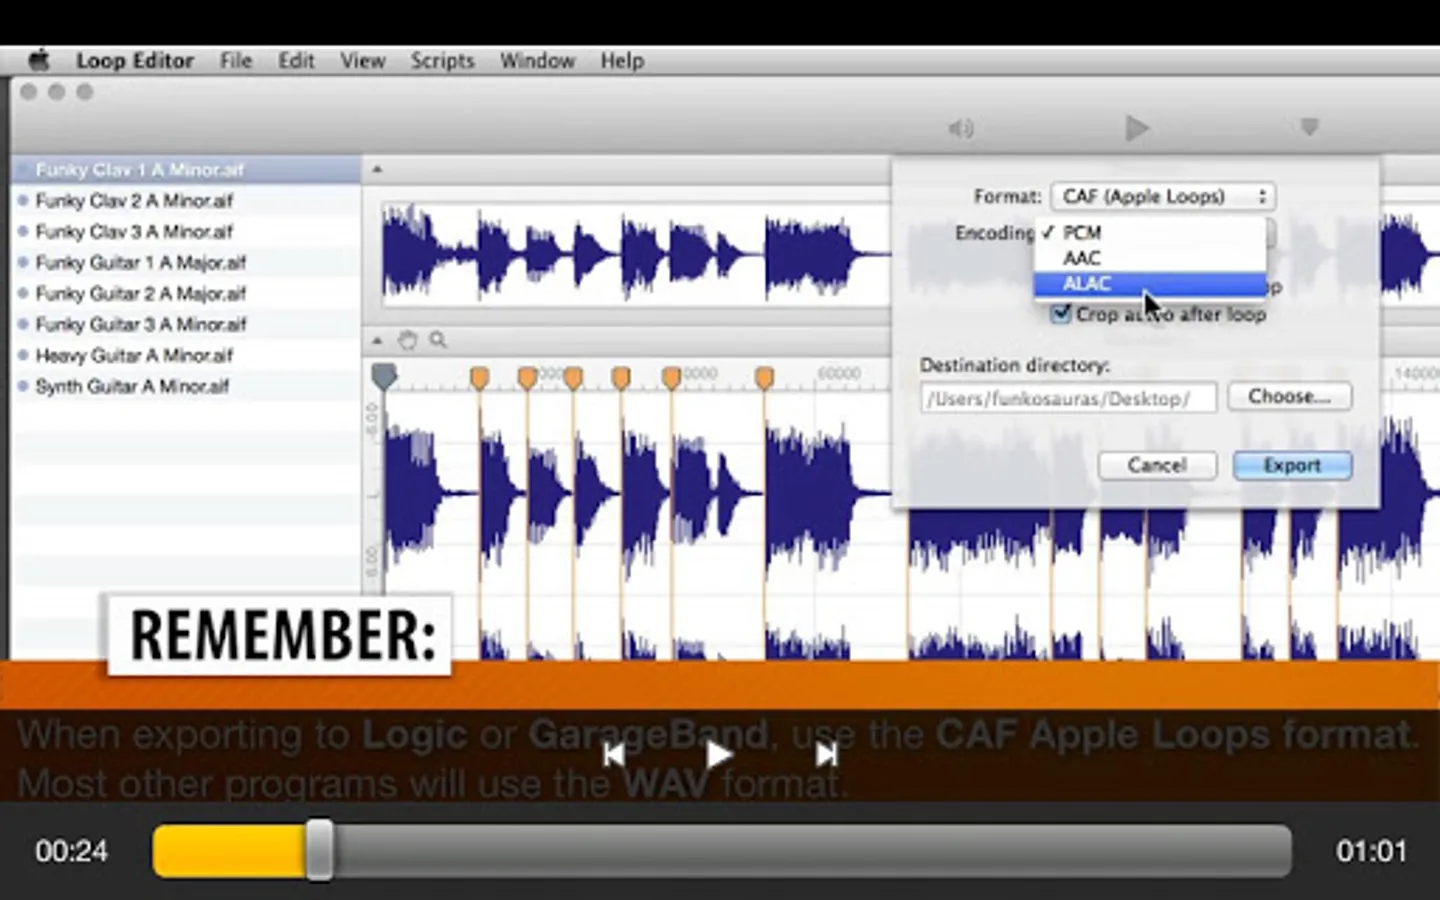Screen dimensions: 1440x900
Task: Click the Export button
Action: (1292, 465)
